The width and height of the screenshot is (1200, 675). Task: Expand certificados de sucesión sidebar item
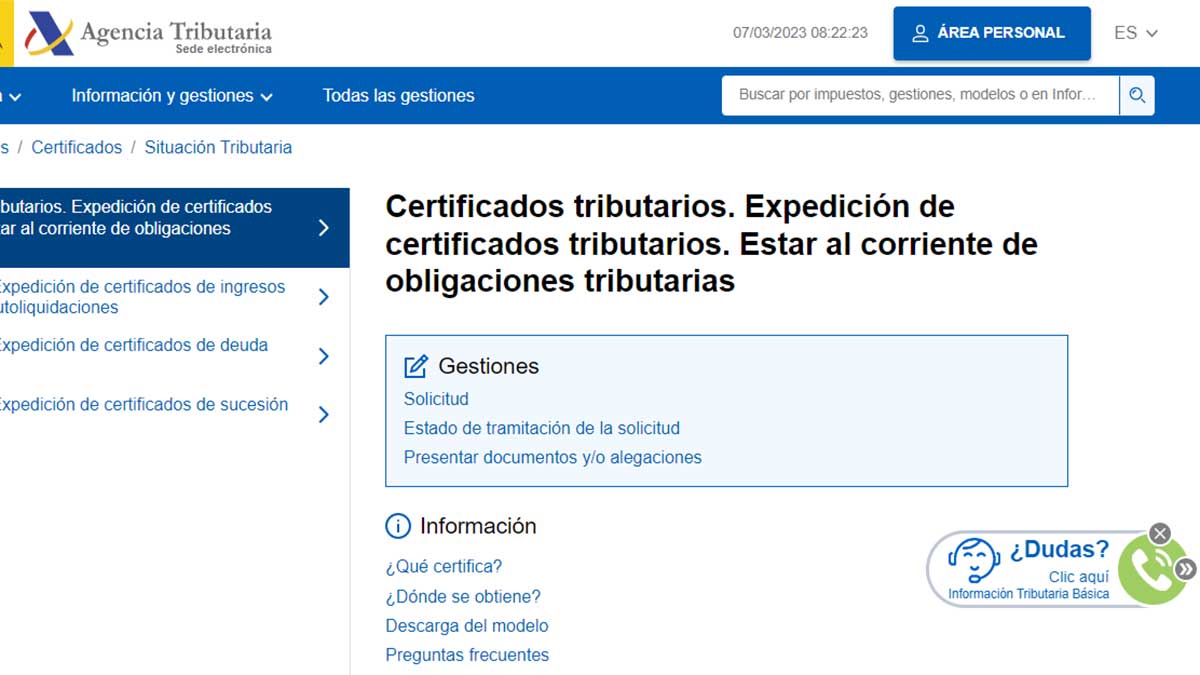pos(323,414)
